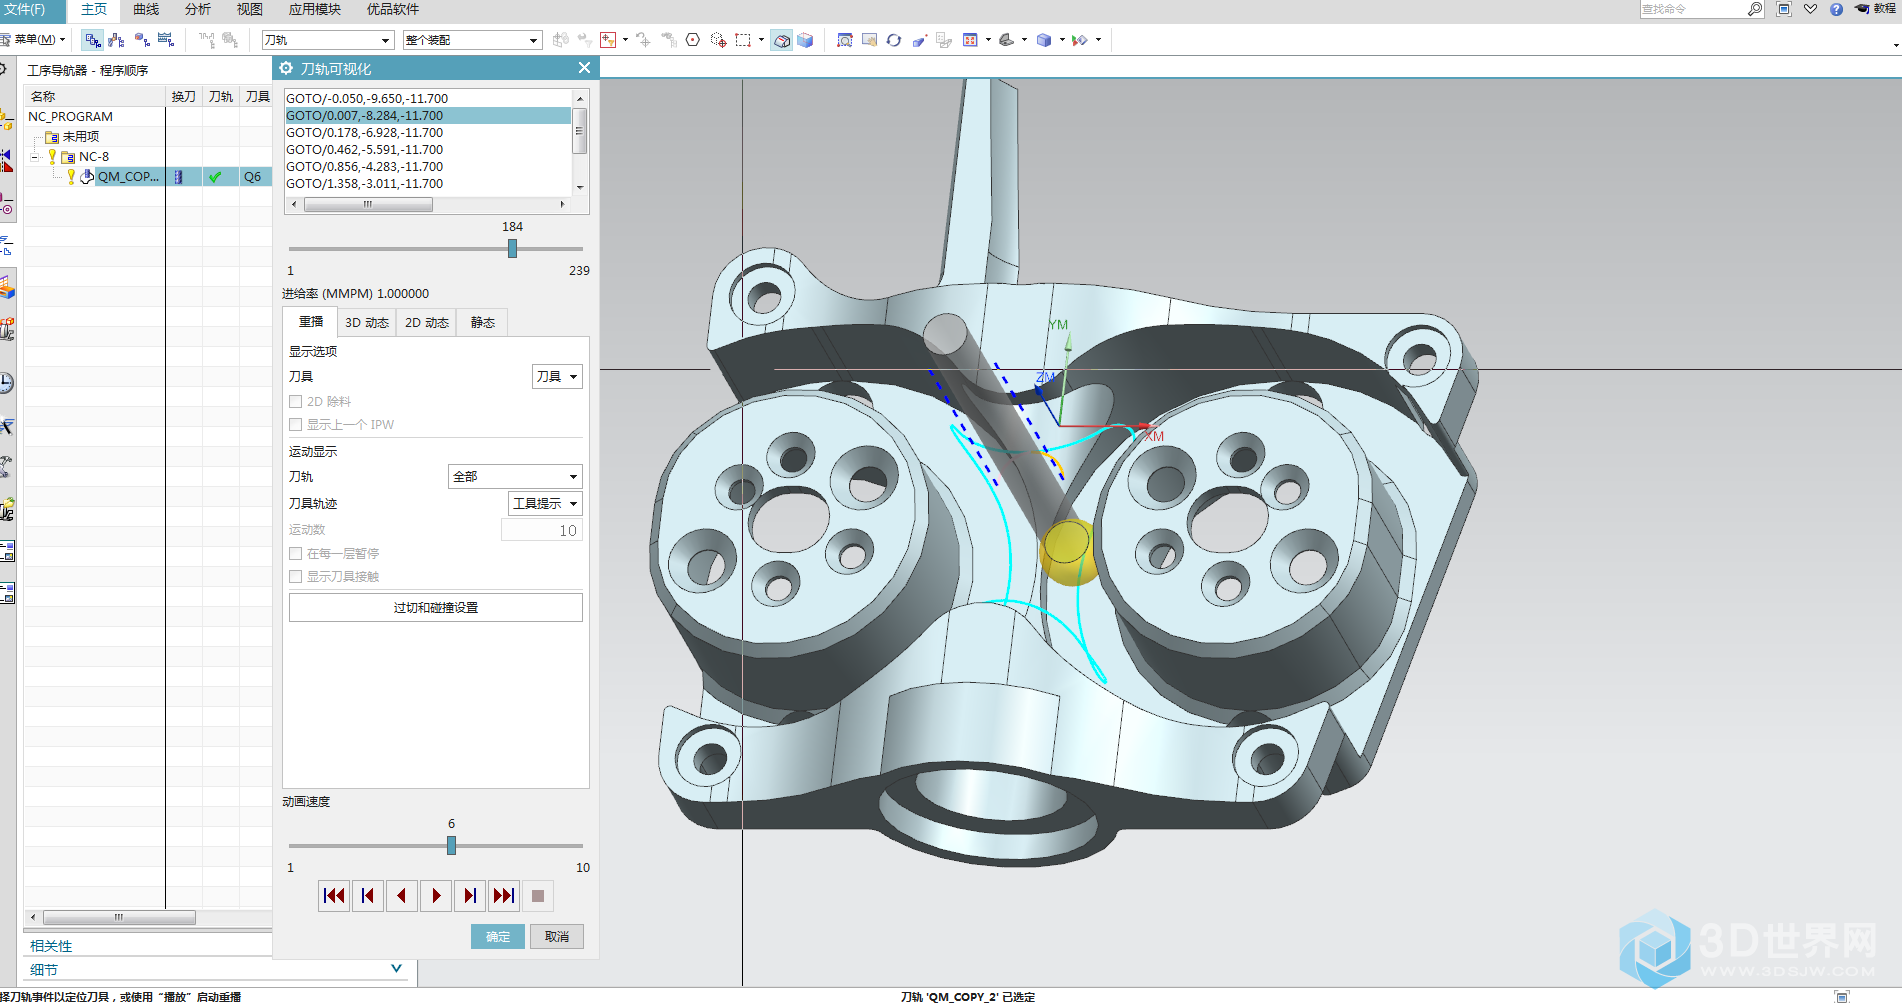The image size is (1902, 1003).
Task: Click the stop playback button
Action: [x=538, y=896]
